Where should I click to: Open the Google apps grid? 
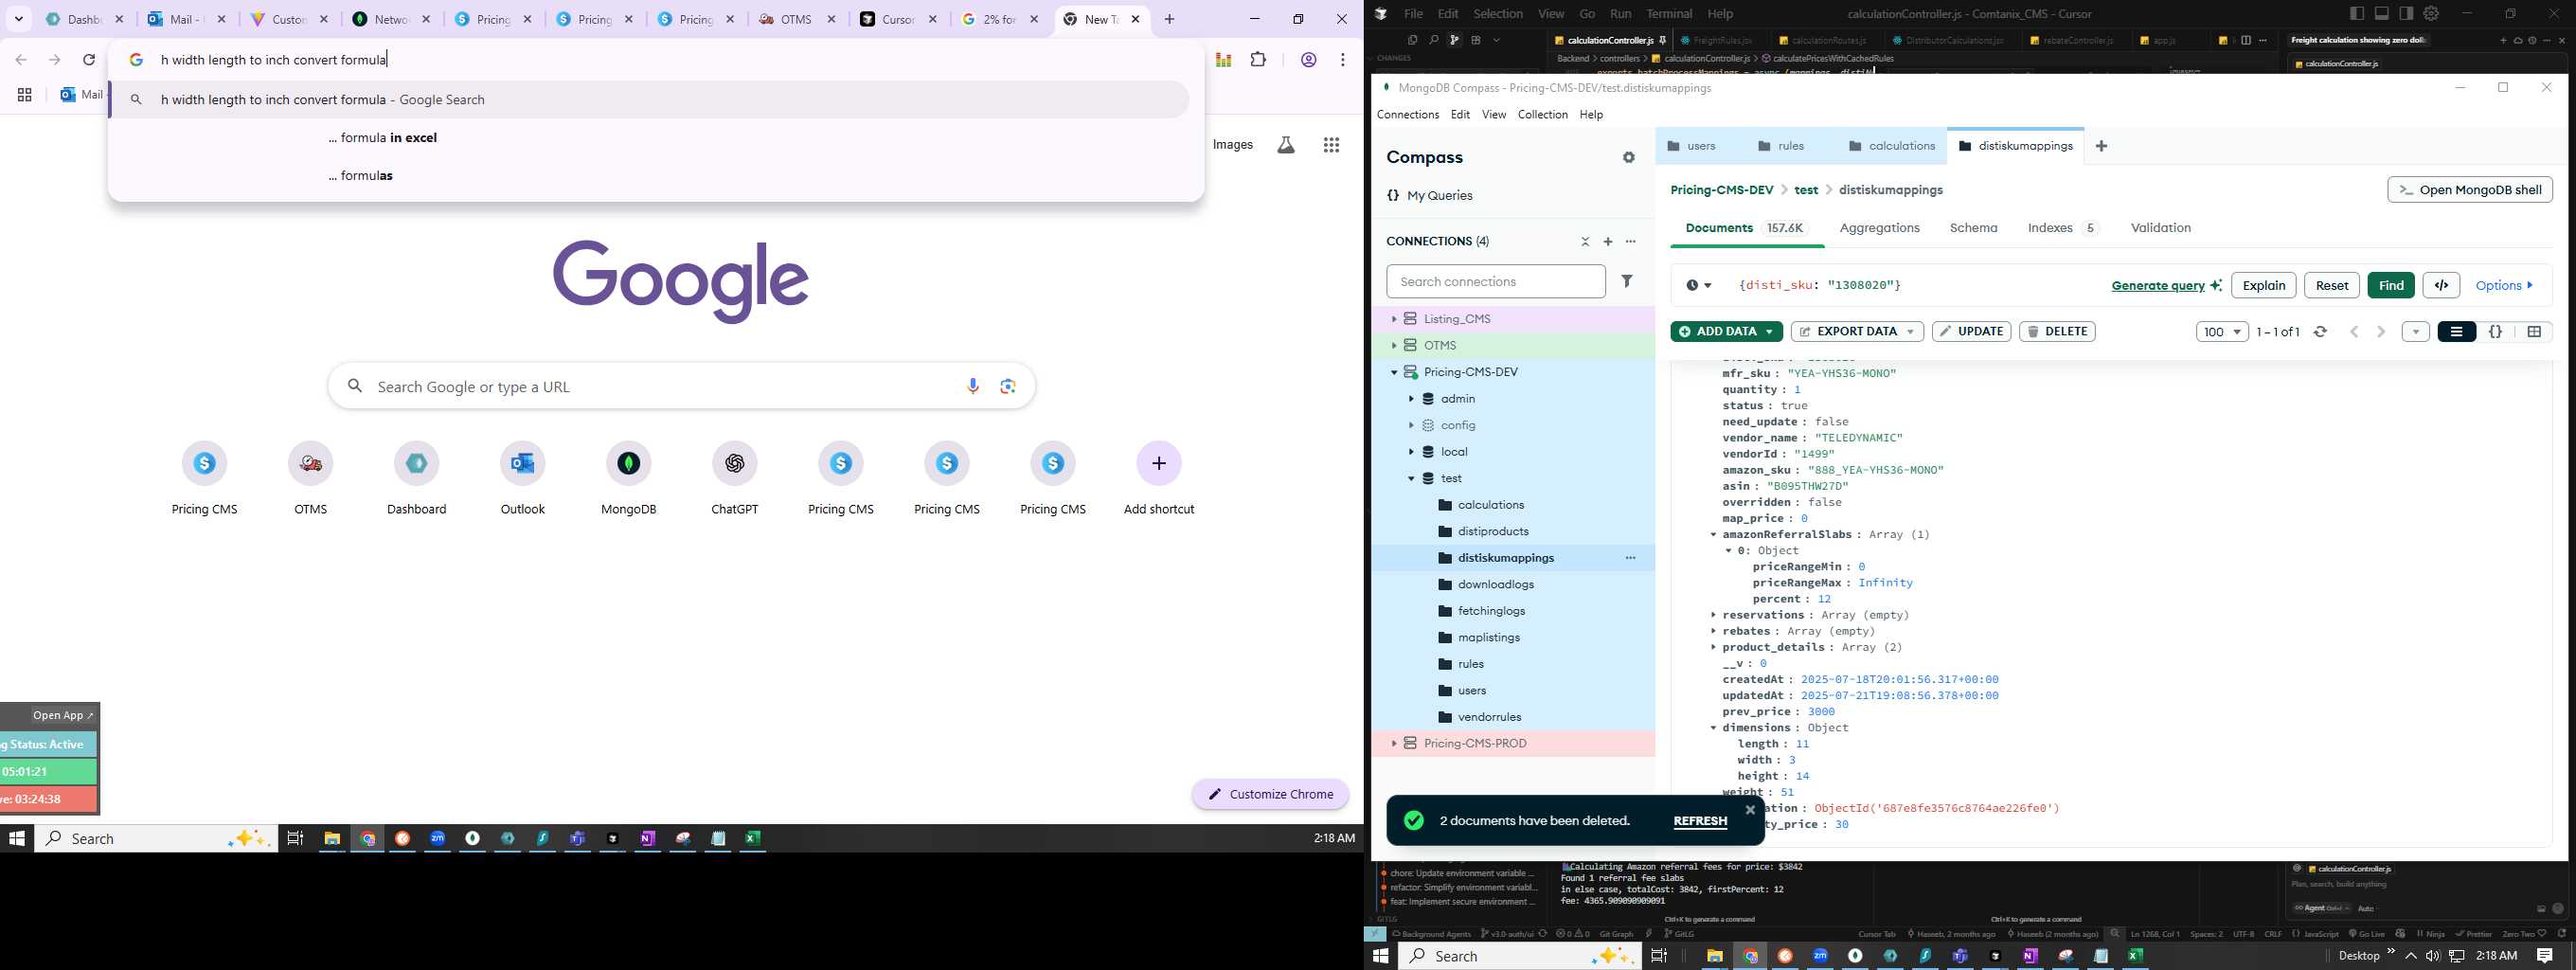tap(1331, 145)
